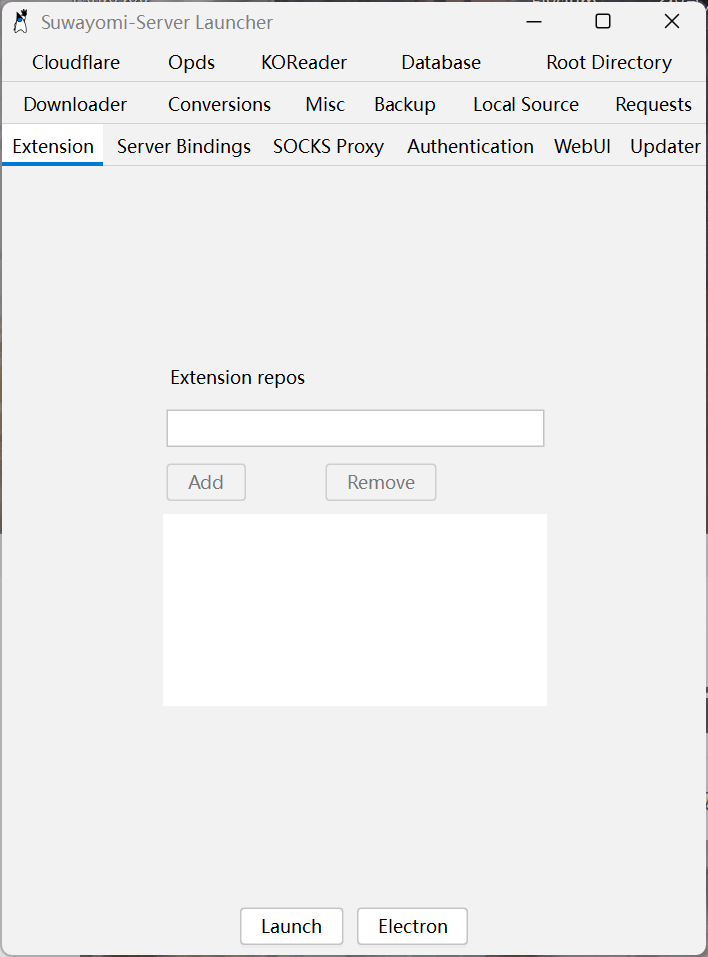The image size is (708, 957).
Task: Open the Database settings tab
Action: point(441,62)
